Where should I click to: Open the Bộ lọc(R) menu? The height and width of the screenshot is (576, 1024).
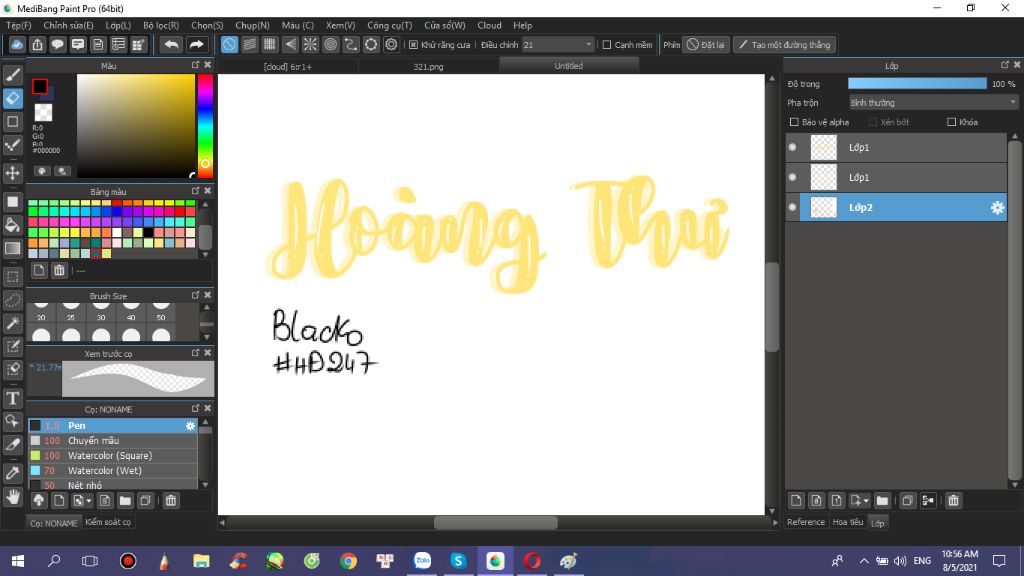click(161, 25)
